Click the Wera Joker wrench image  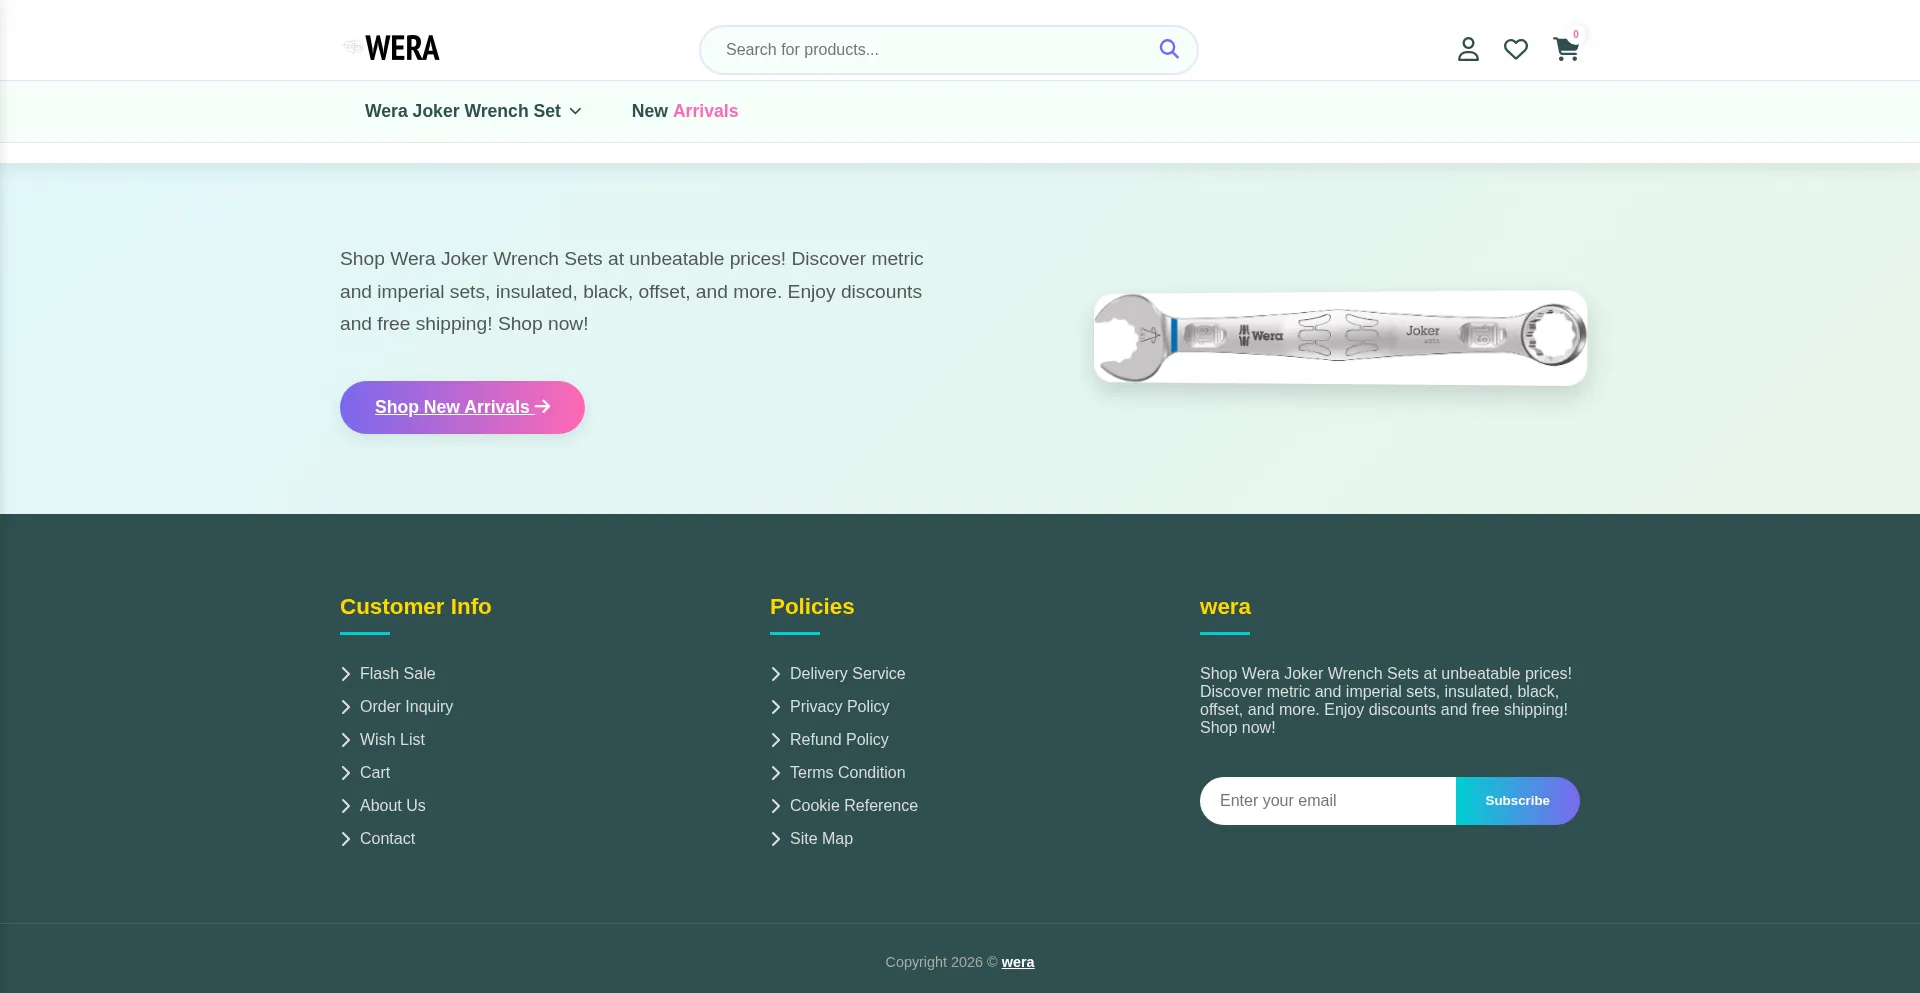pos(1340,337)
